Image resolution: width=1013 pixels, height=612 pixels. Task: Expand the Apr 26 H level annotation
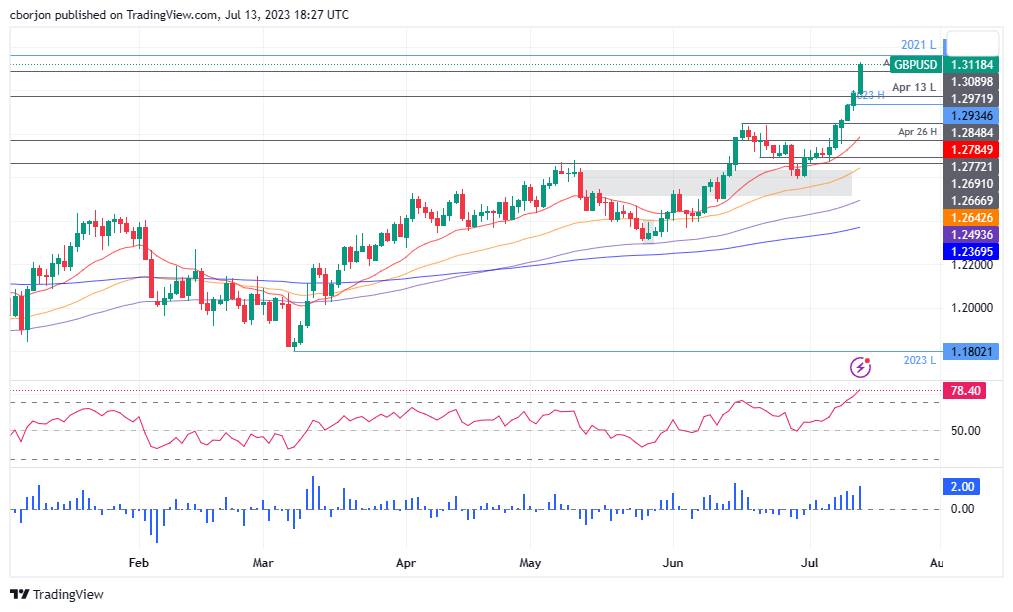click(918, 133)
